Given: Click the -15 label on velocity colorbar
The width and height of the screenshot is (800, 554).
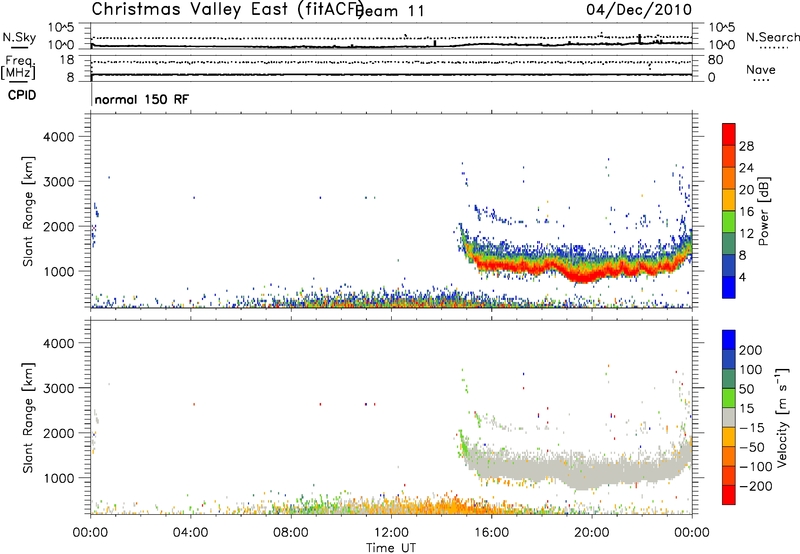Looking at the screenshot, I should coord(752,427).
